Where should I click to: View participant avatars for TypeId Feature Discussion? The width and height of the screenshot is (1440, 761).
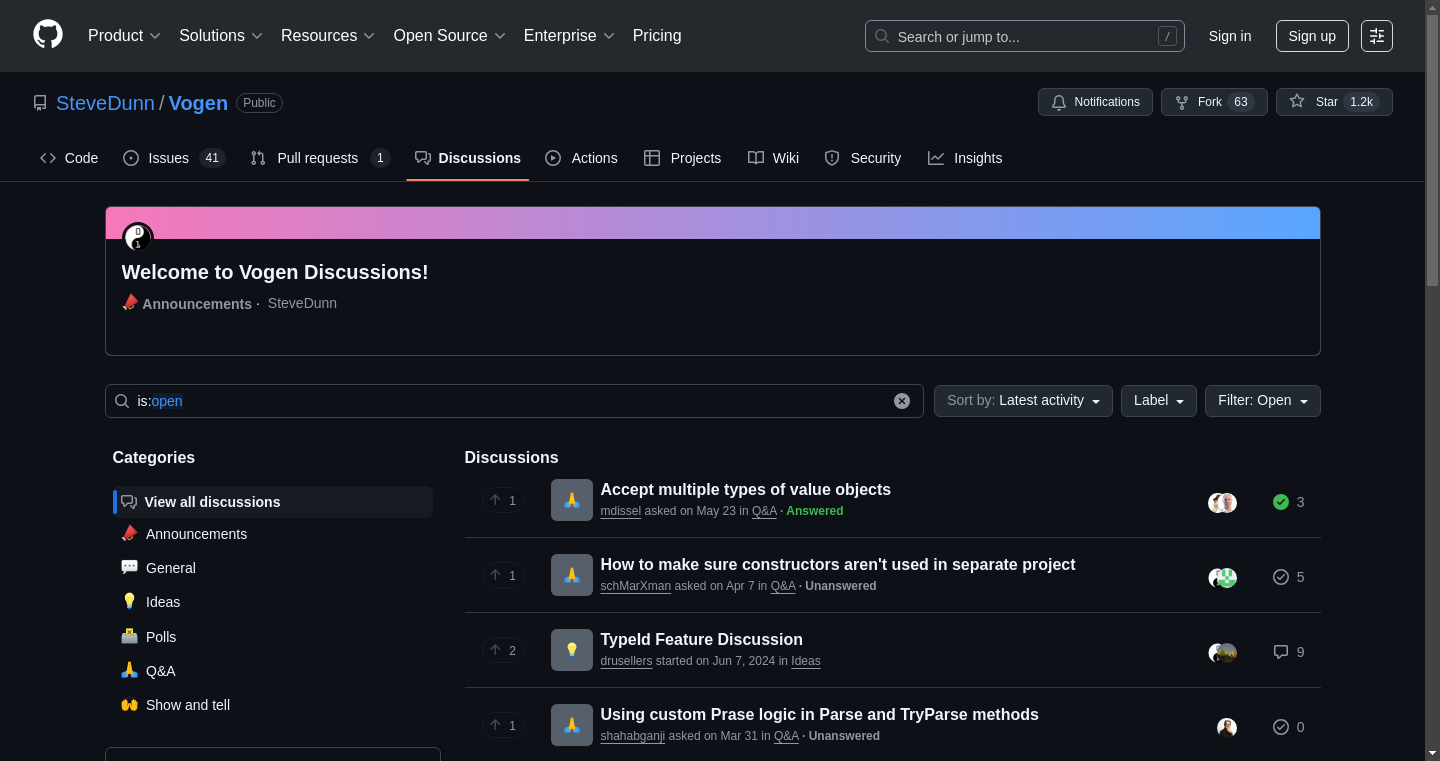tap(1223, 653)
